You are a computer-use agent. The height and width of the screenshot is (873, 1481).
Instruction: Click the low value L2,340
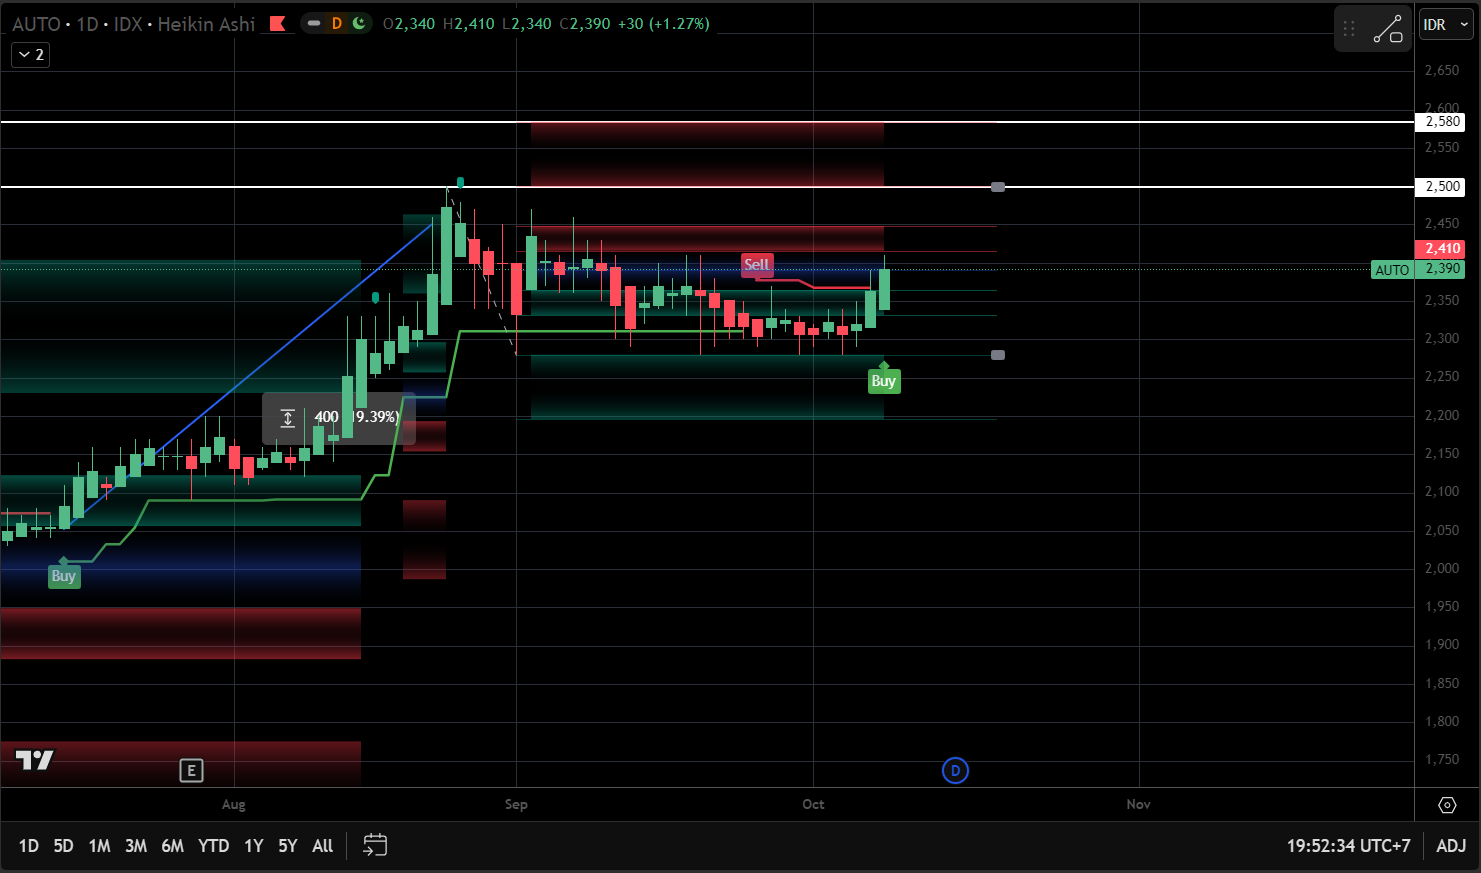coord(525,24)
